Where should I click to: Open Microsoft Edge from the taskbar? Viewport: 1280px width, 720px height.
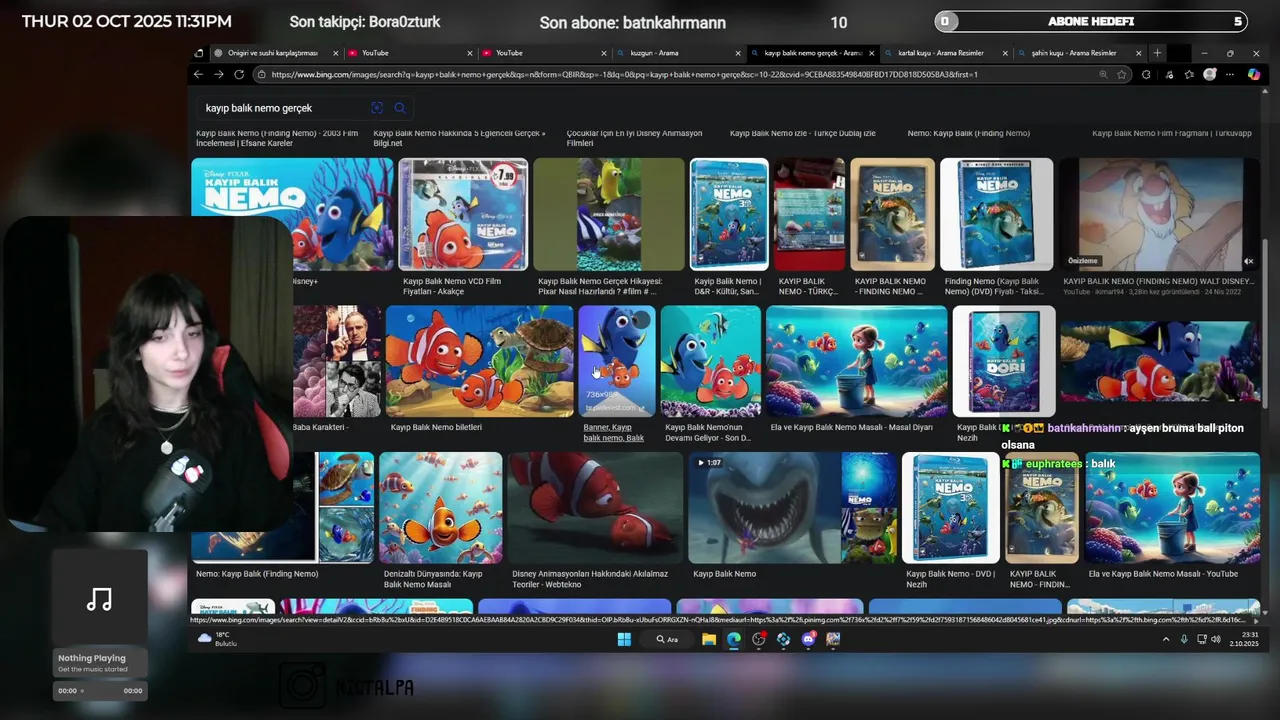point(734,639)
